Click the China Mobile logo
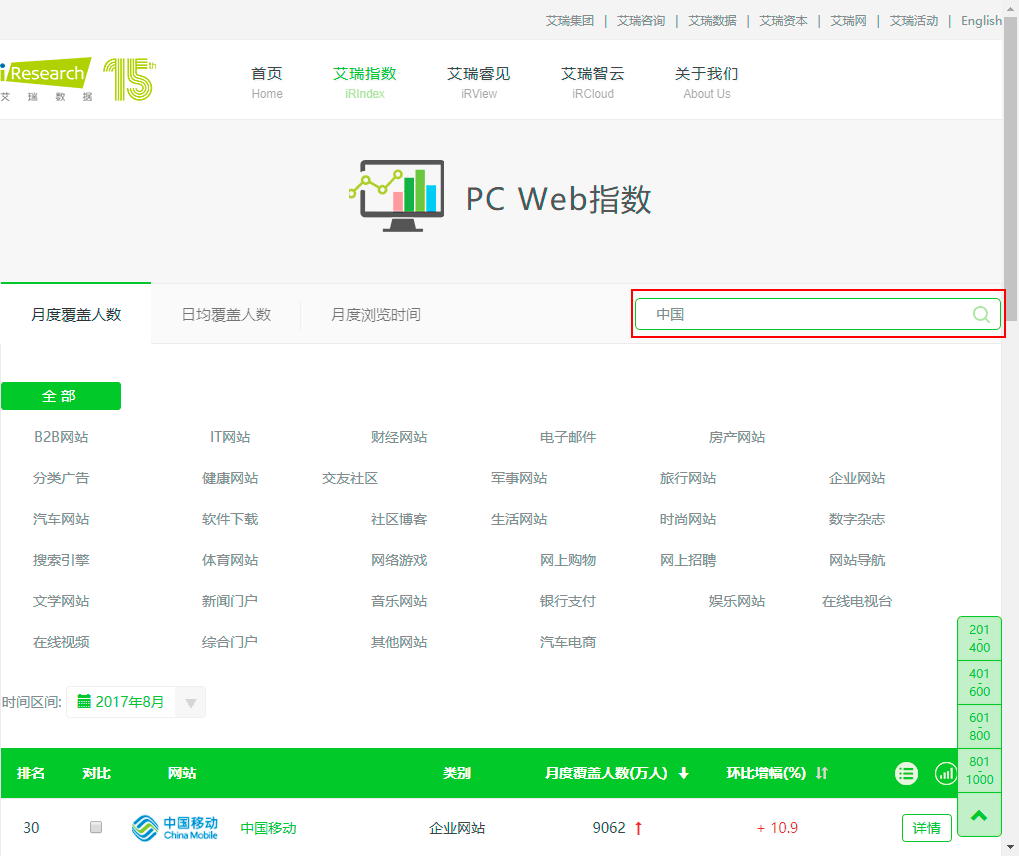 click(174, 828)
